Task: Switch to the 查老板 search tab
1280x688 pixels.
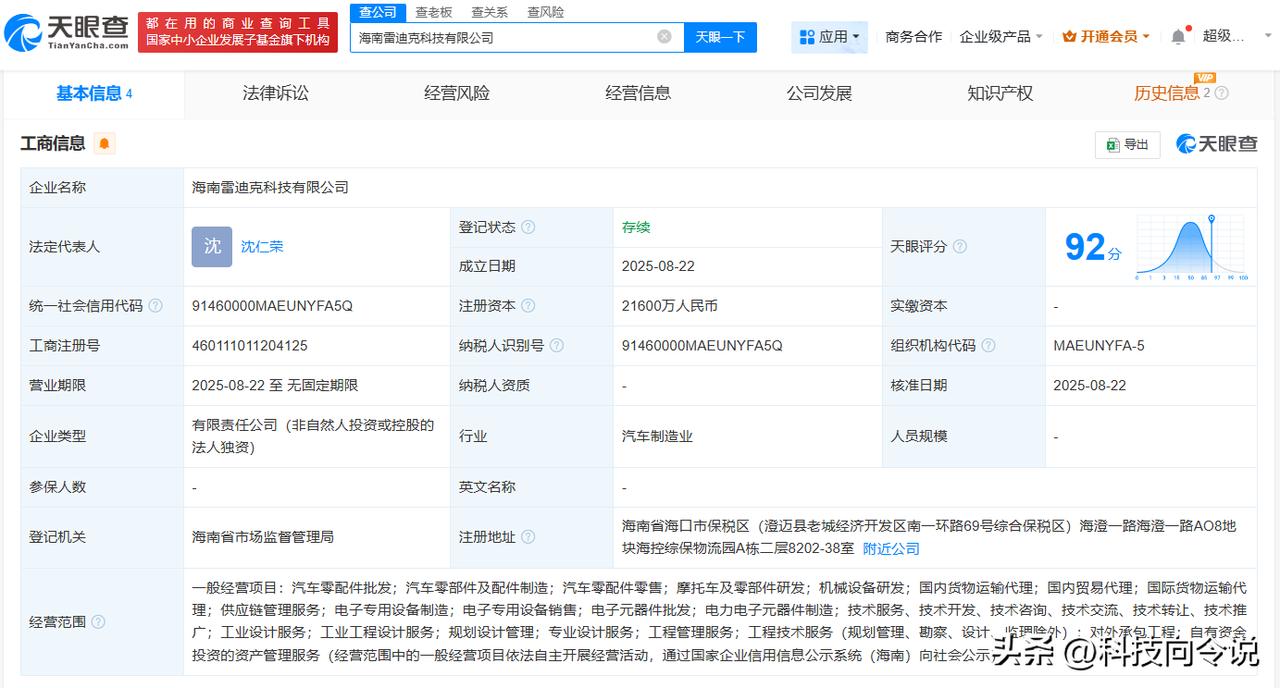Action: click(x=434, y=12)
